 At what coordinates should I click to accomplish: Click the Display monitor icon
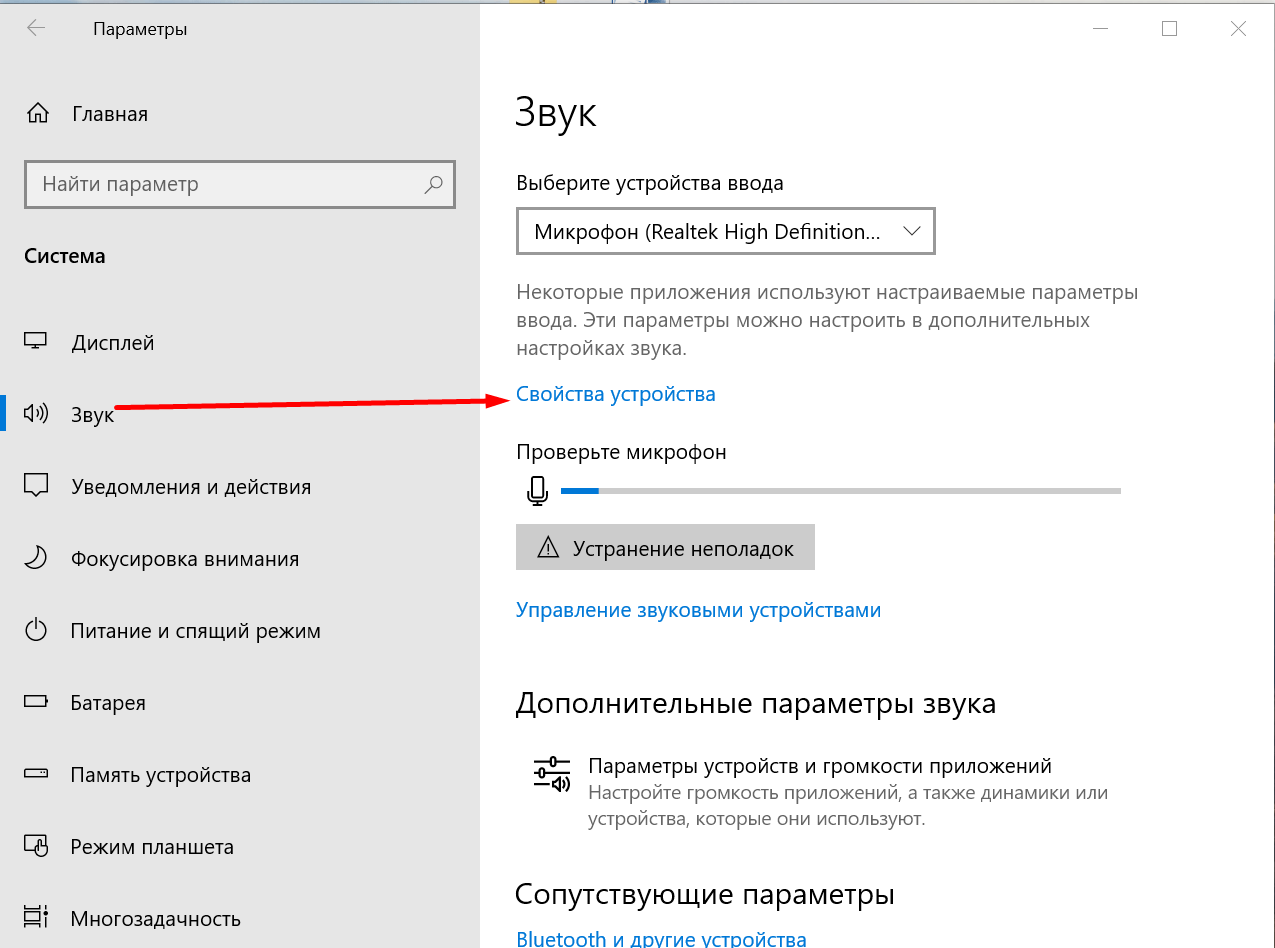pyautogui.click(x=36, y=342)
